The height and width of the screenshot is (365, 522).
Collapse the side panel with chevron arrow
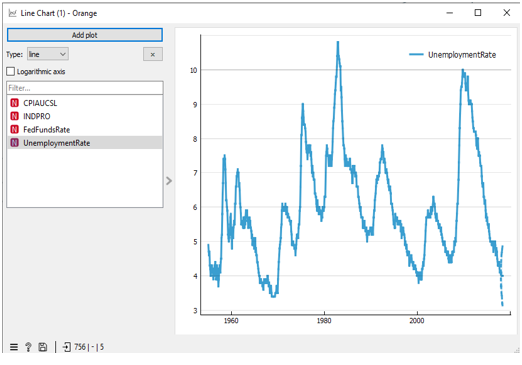[169, 181]
